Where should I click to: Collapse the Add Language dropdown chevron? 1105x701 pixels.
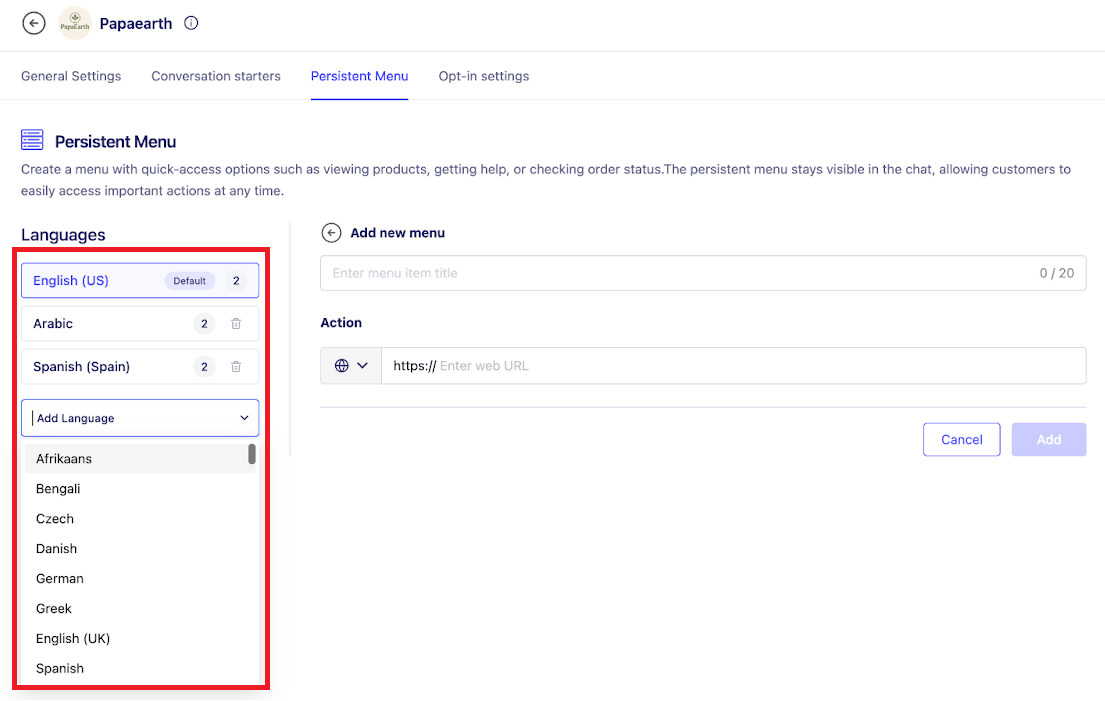[245, 418]
